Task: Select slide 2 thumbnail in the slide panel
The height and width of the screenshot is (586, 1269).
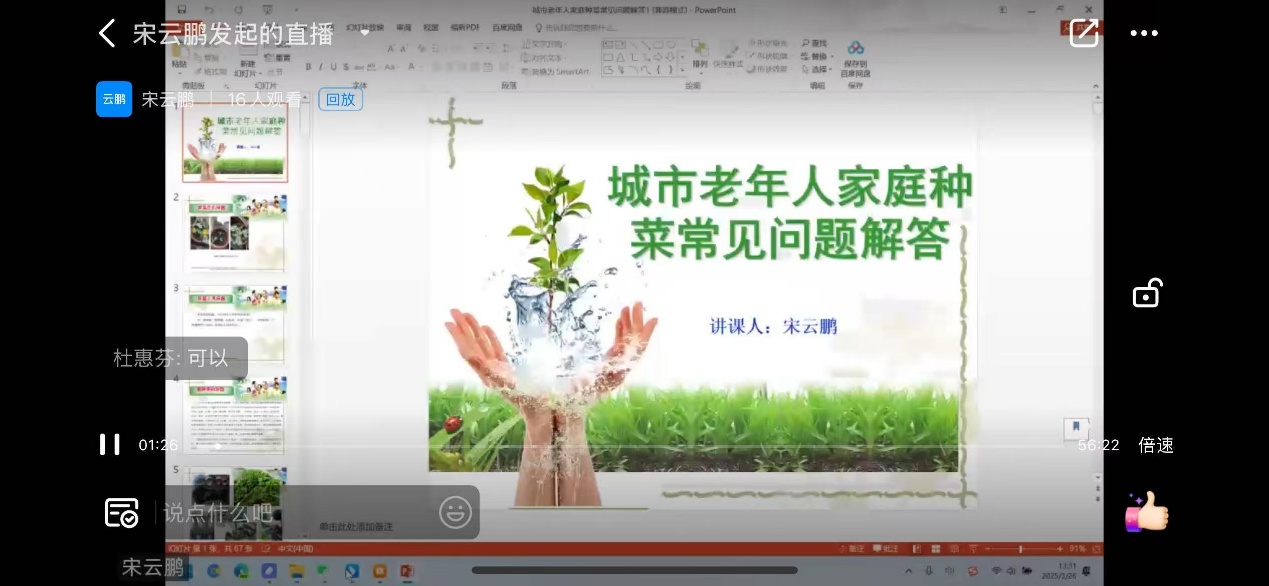Action: point(236,232)
